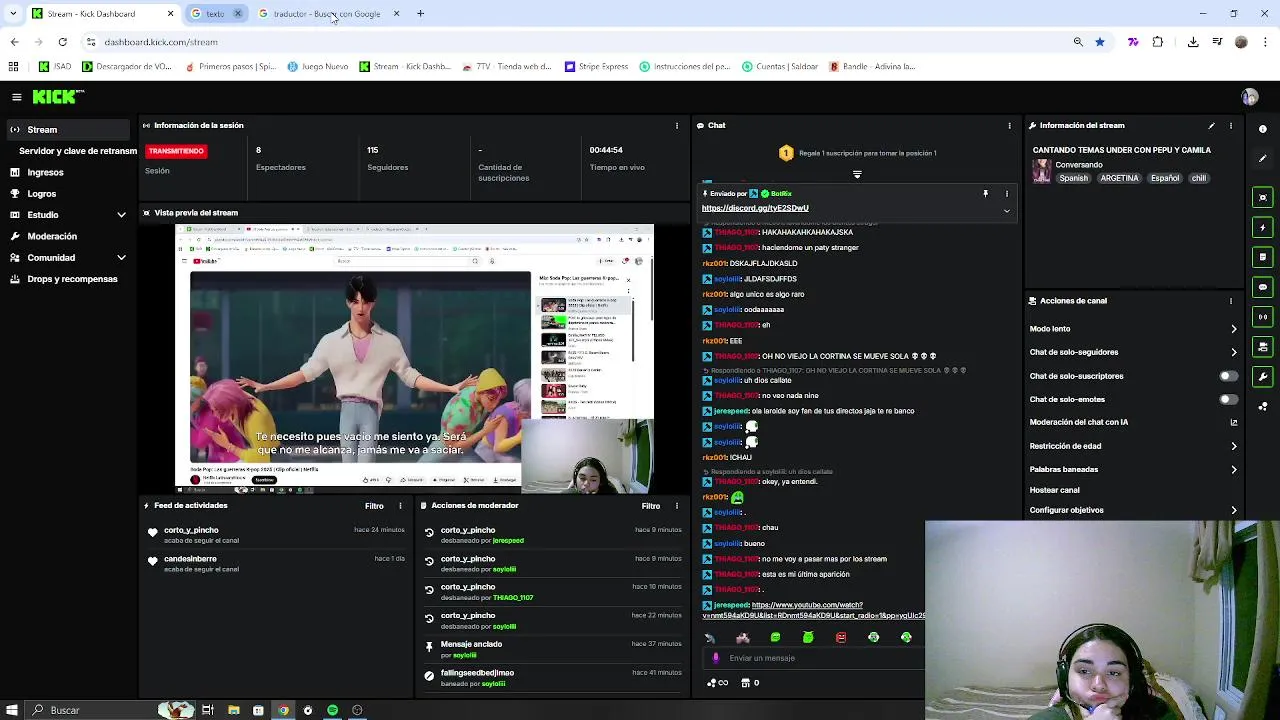Viewport: 1280px width, 720px height.
Task: Click the chat bubble icon in right rail
Action: (x=1263, y=287)
